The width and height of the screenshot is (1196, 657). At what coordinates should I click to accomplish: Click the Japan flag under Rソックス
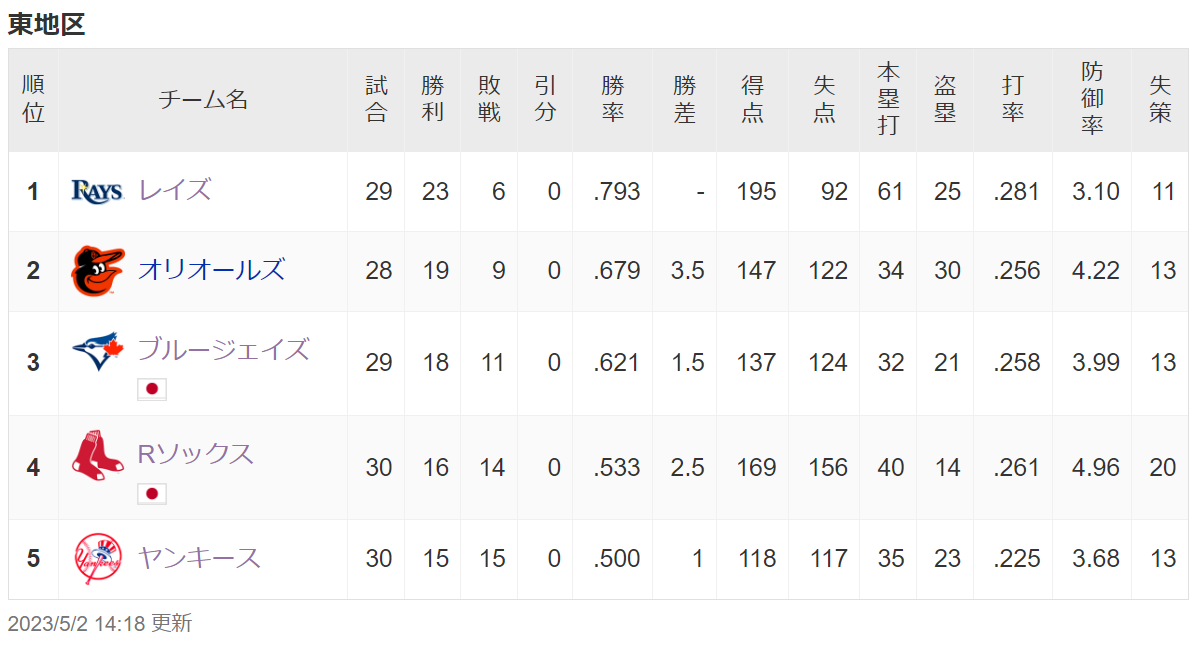click(x=152, y=494)
